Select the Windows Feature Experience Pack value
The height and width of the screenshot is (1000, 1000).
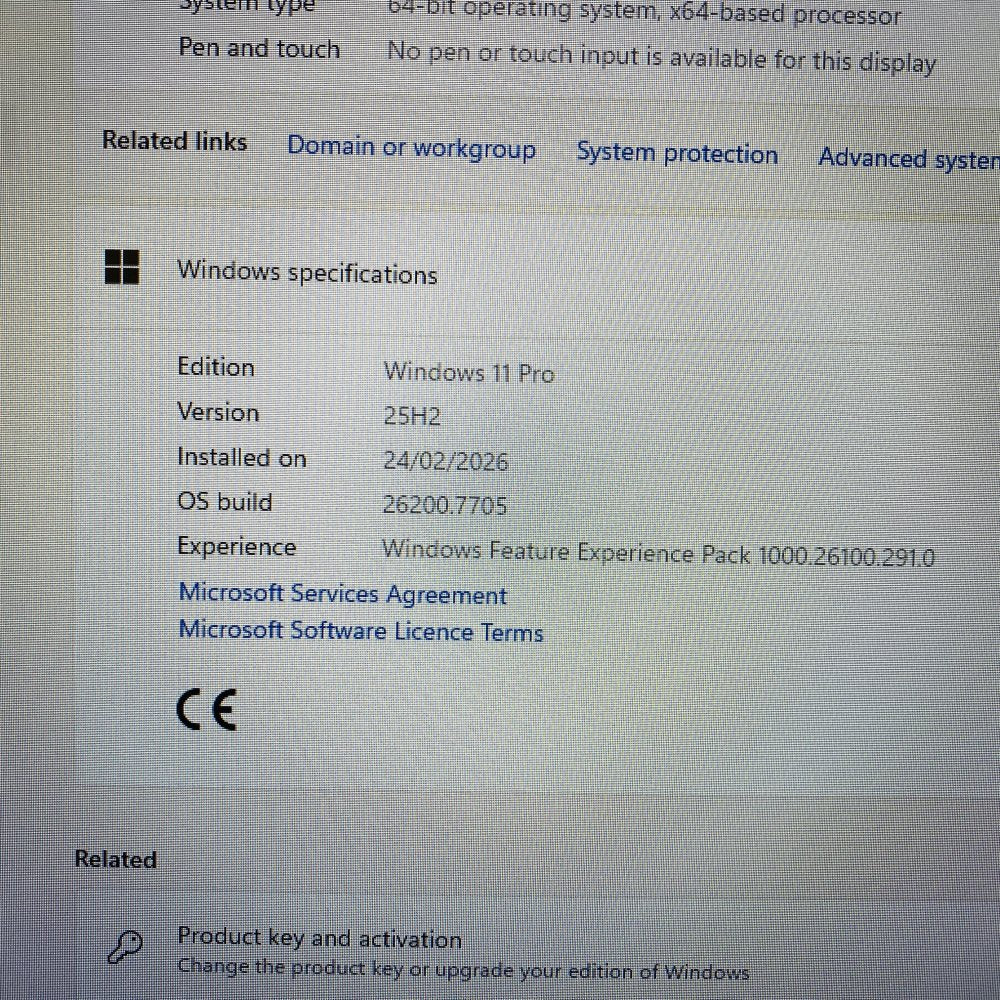[658, 553]
